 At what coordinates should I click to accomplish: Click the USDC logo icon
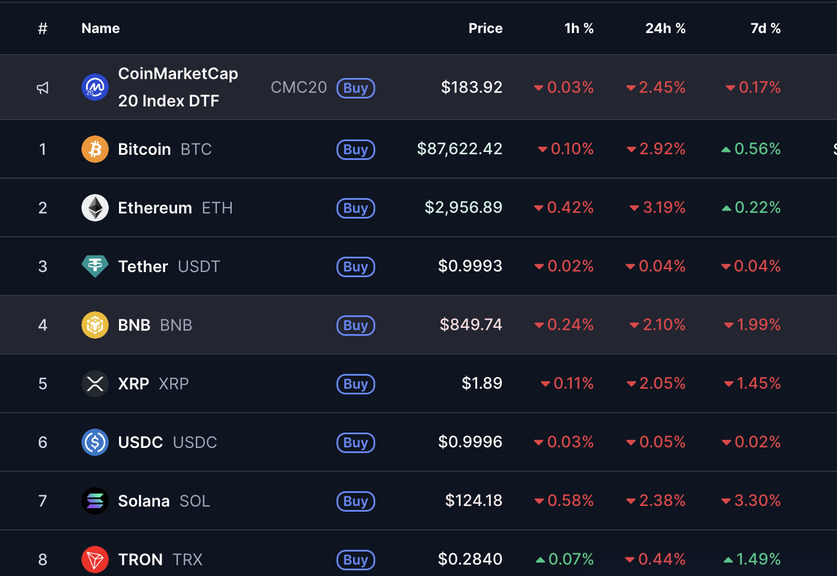pyautogui.click(x=95, y=442)
